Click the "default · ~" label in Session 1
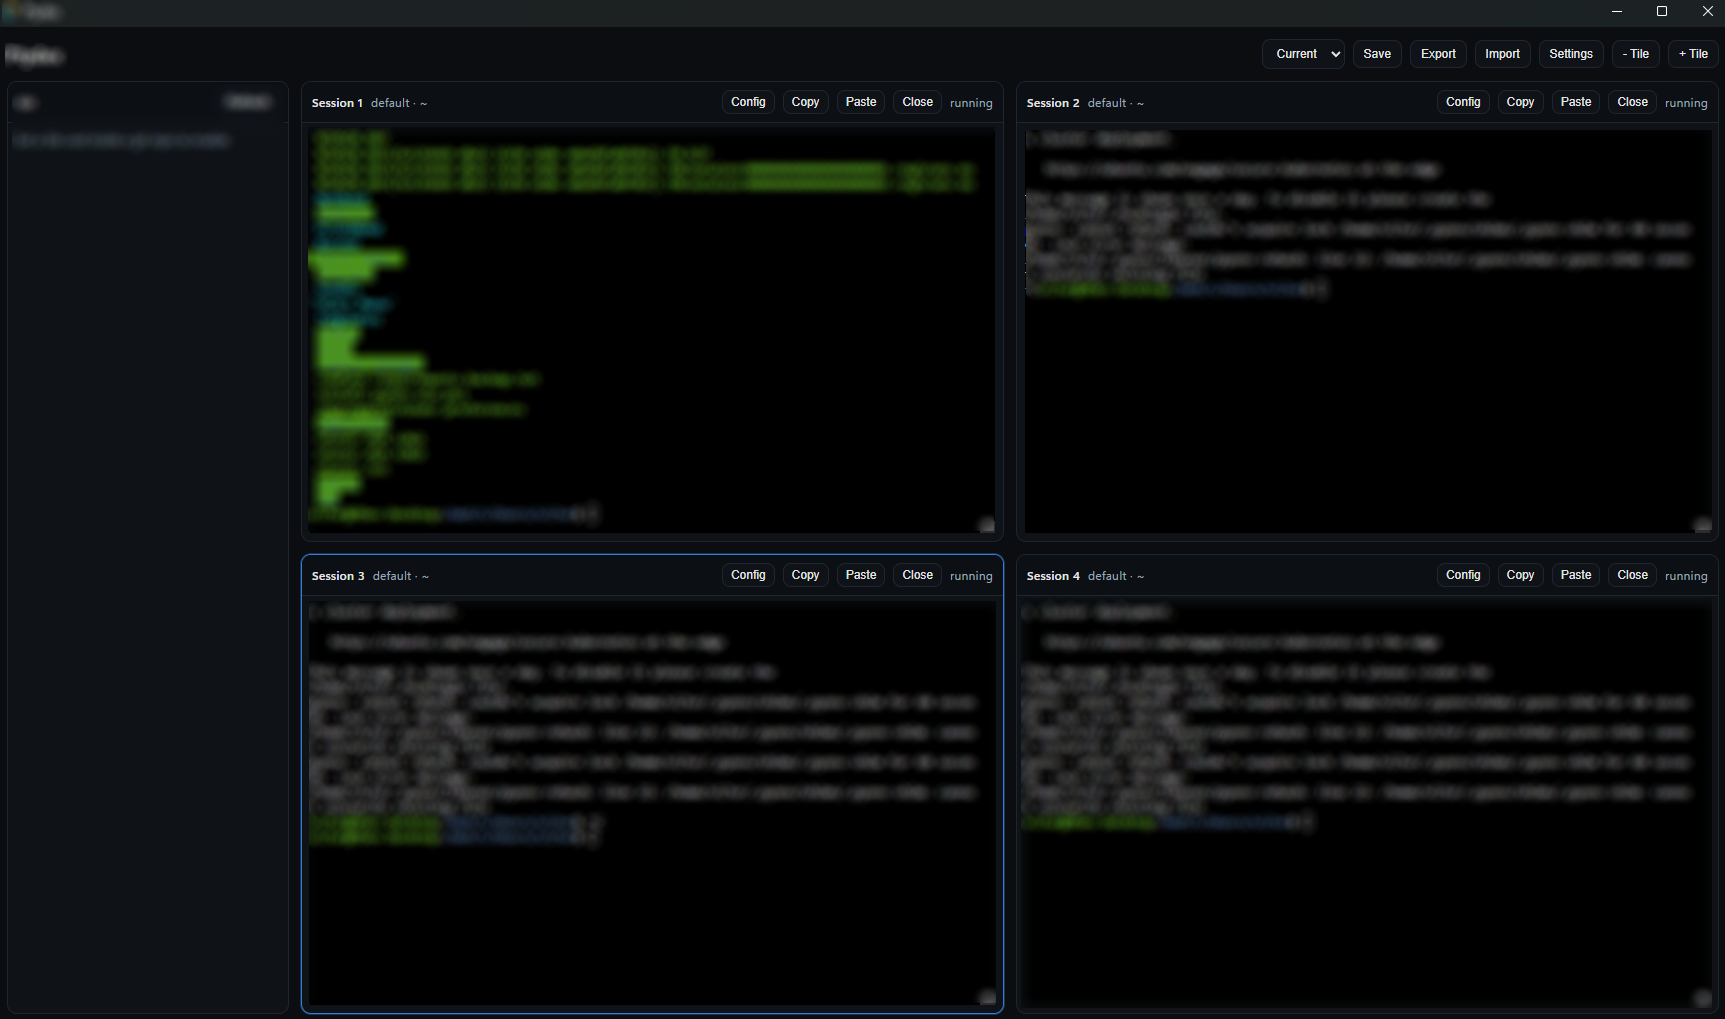The height and width of the screenshot is (1019, 1725). coord(399,103)
